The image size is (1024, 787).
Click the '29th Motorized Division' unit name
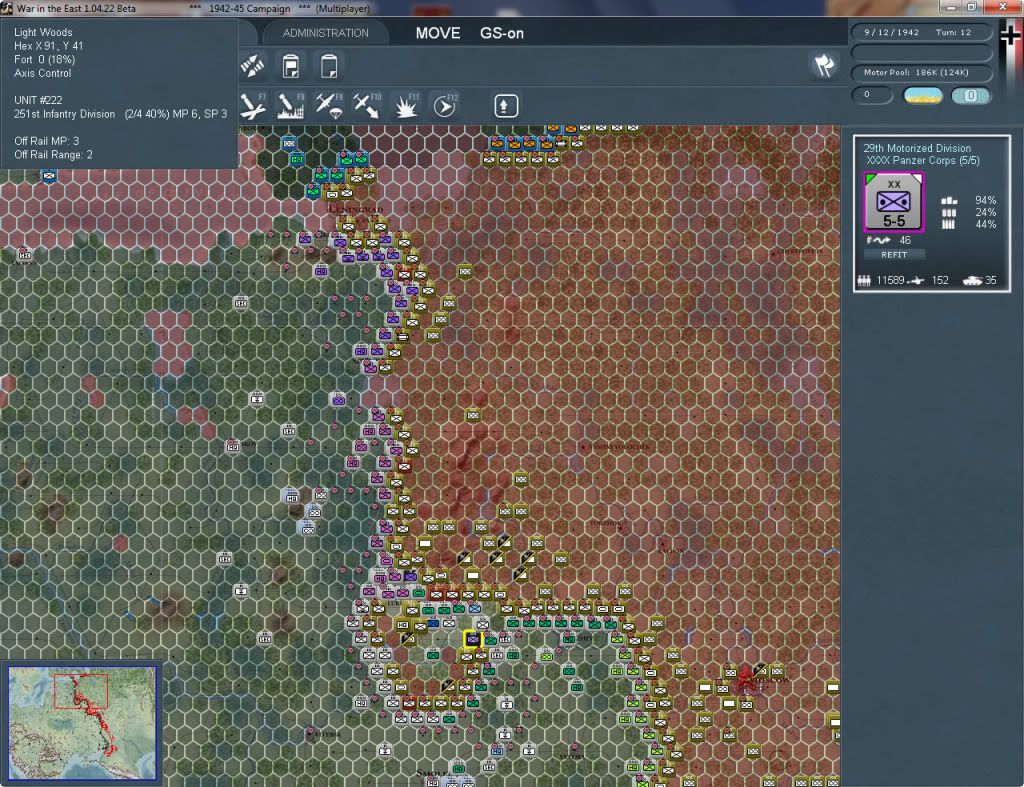point(917,148)
